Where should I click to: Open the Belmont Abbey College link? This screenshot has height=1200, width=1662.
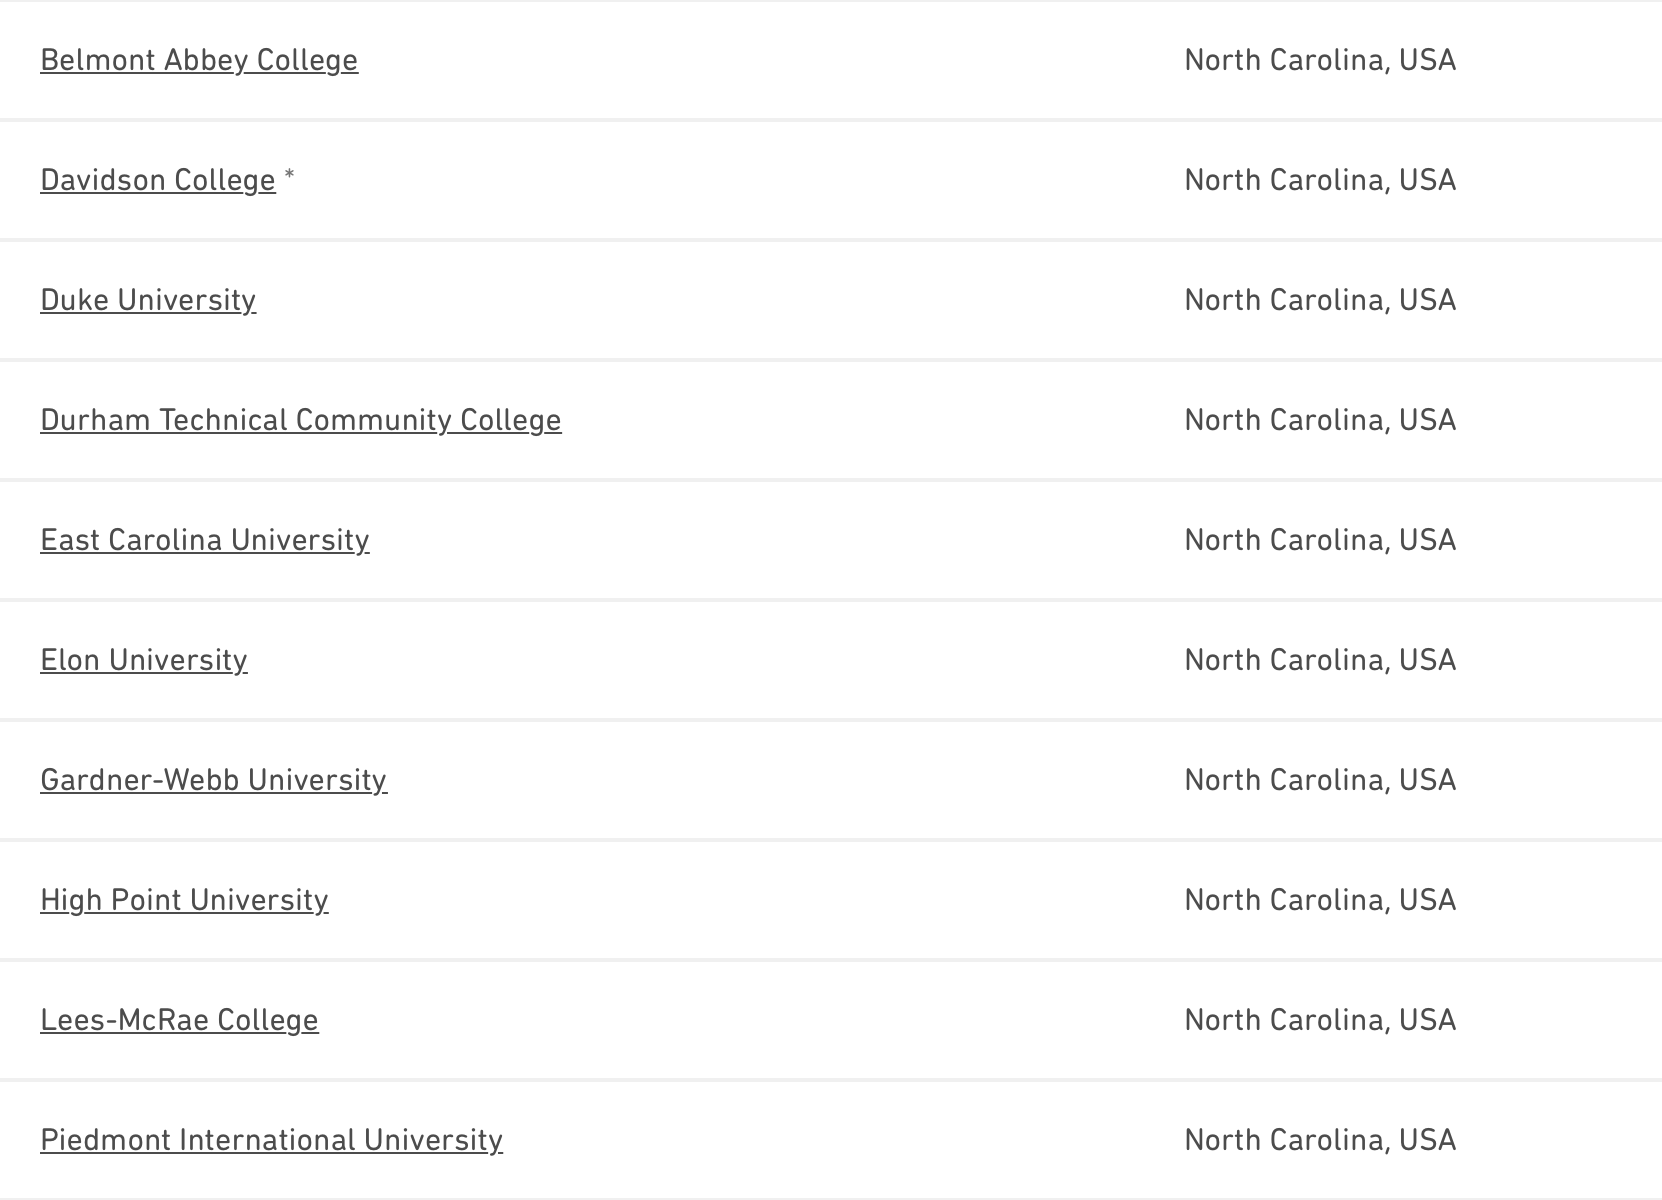click(x=199, y=60)
